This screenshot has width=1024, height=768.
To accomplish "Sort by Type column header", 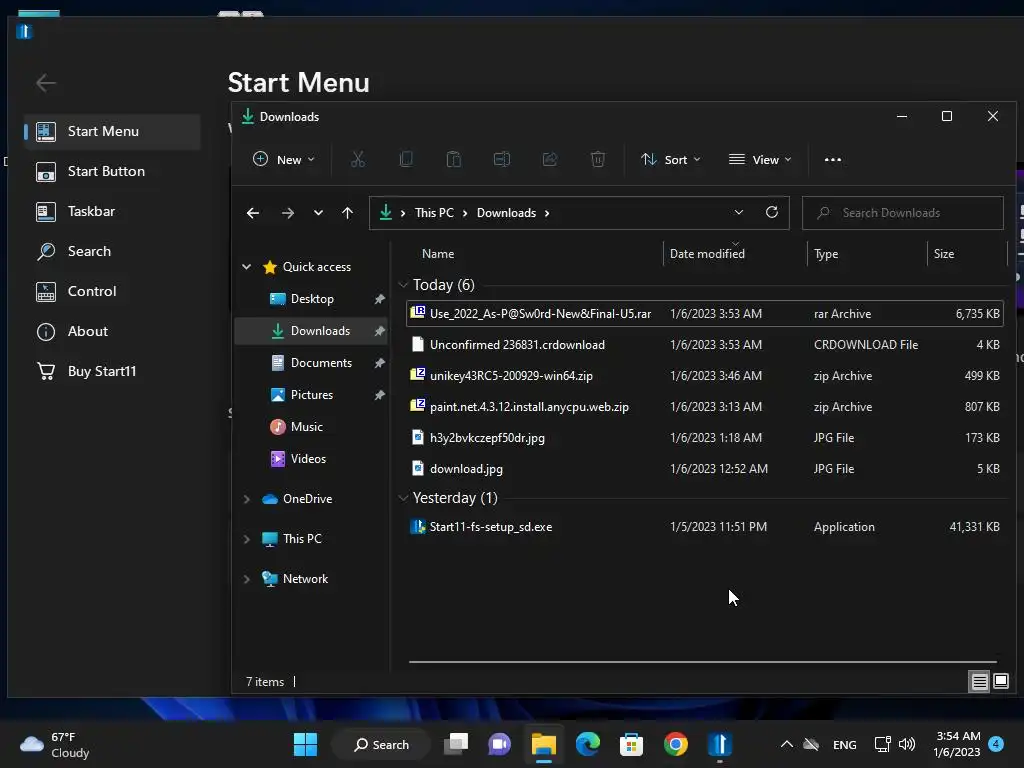I will click(x=867, y=253).
